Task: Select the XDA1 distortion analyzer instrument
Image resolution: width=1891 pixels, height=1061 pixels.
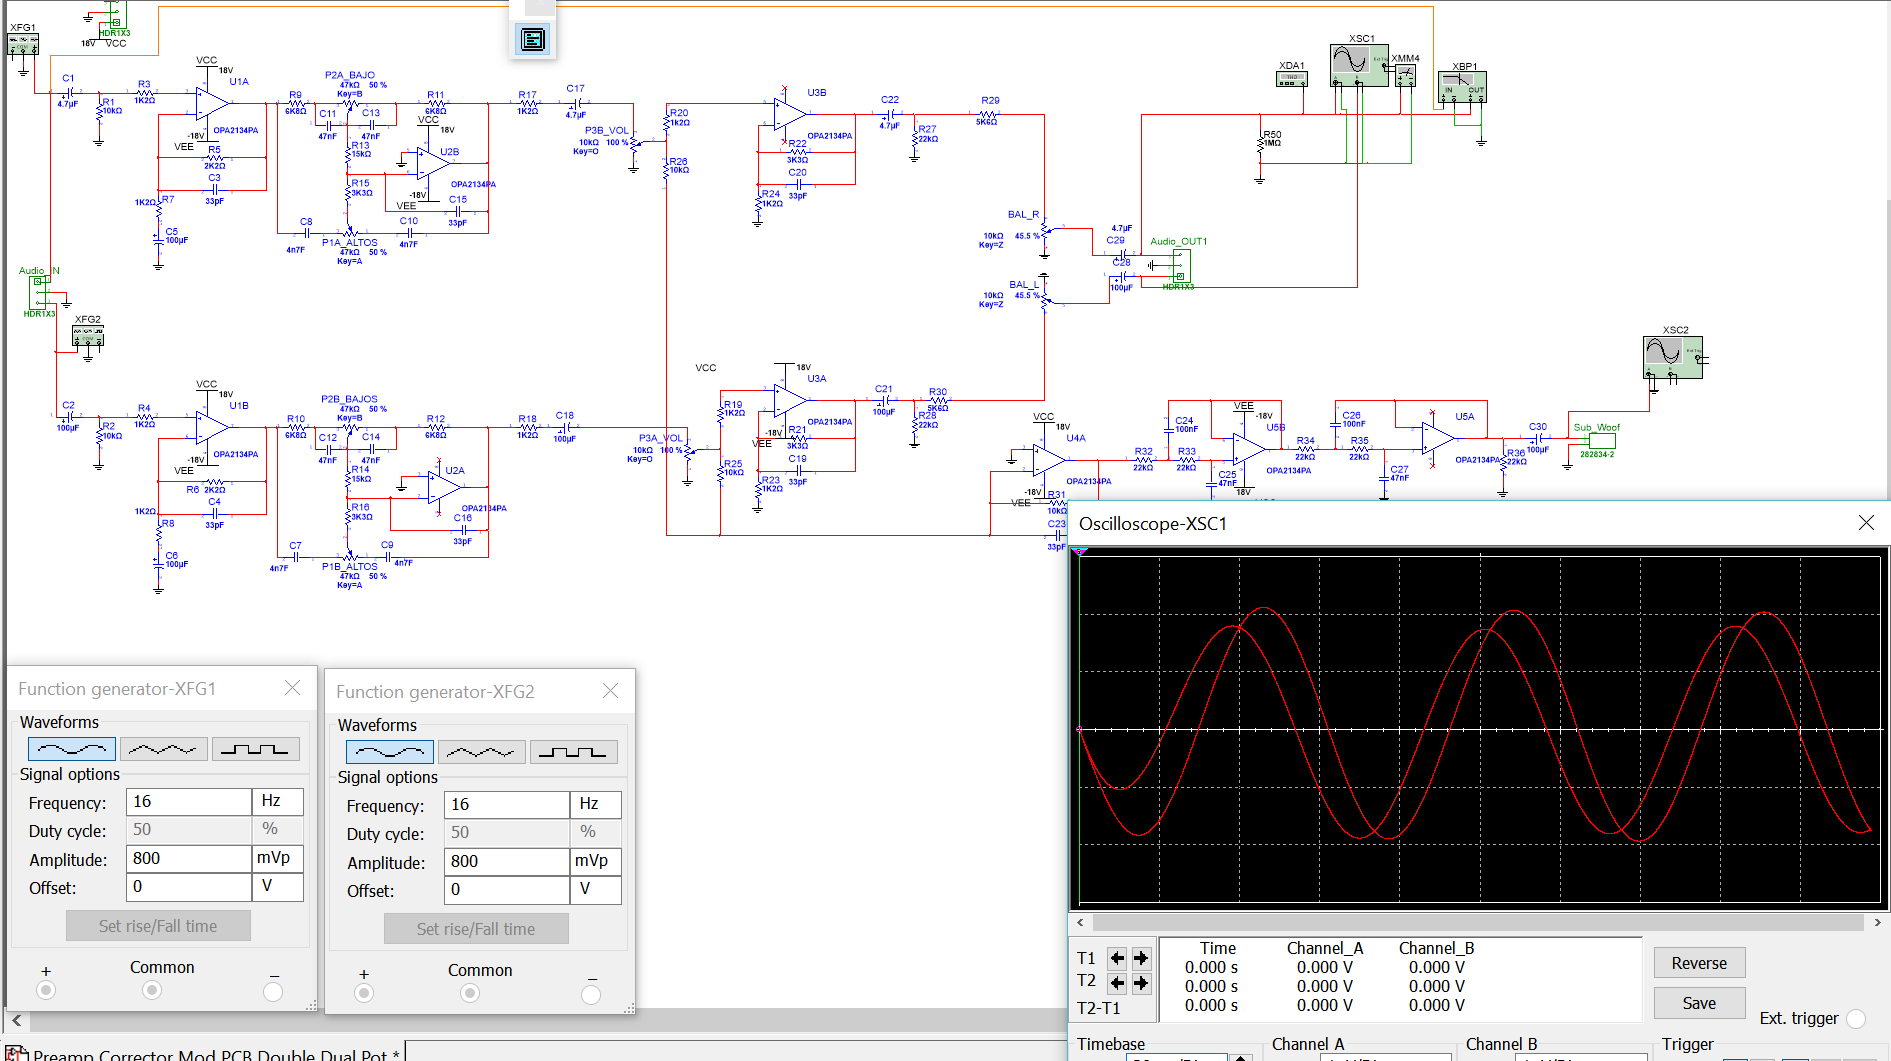Action: pos(1291,79)
